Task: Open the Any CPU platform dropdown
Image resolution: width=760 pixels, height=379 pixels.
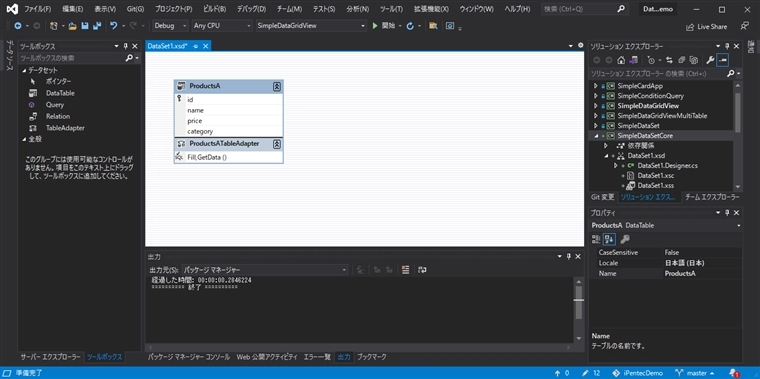Action: click(222, 26)
